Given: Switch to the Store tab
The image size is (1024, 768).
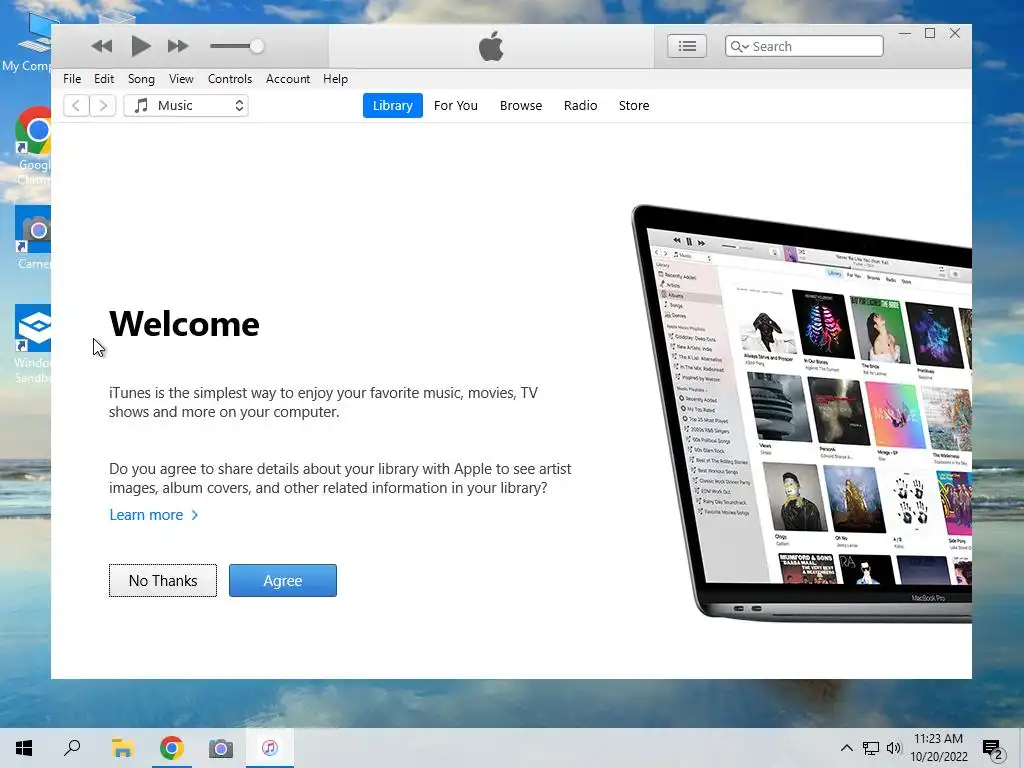Looking at the screenshot, I should point(633,105).
